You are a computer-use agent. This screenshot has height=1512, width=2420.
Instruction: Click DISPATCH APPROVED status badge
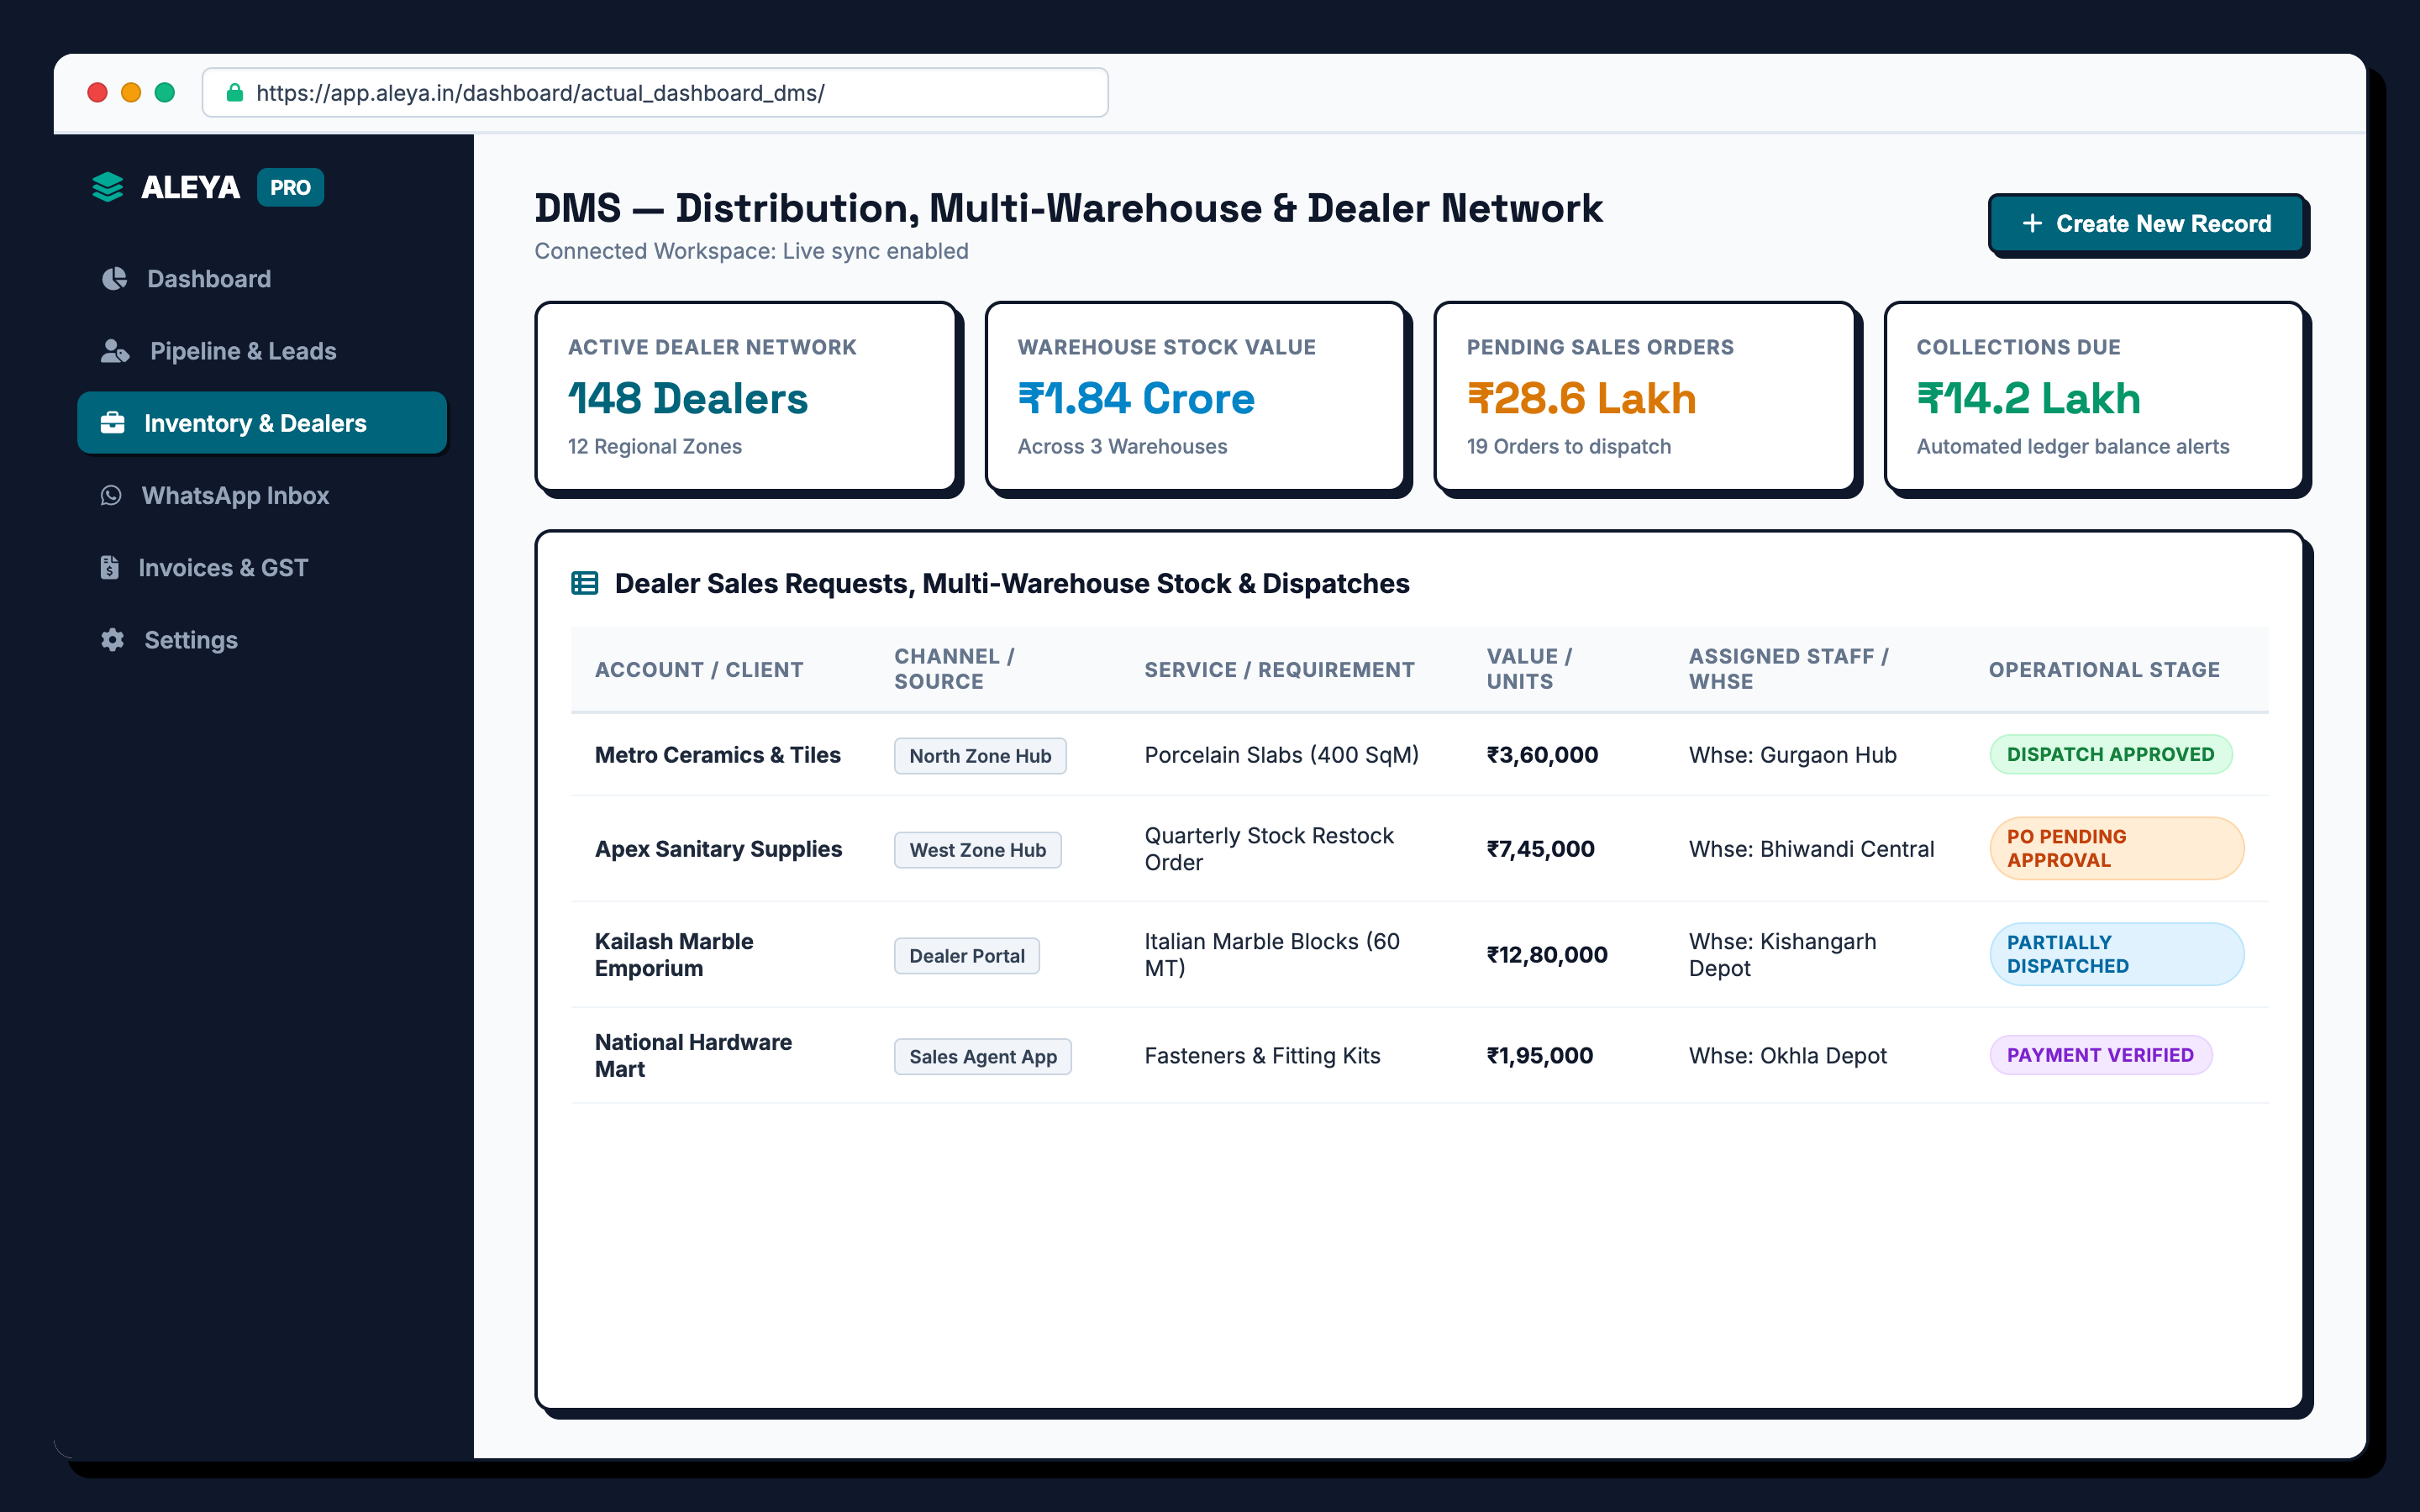point(2110,755)
